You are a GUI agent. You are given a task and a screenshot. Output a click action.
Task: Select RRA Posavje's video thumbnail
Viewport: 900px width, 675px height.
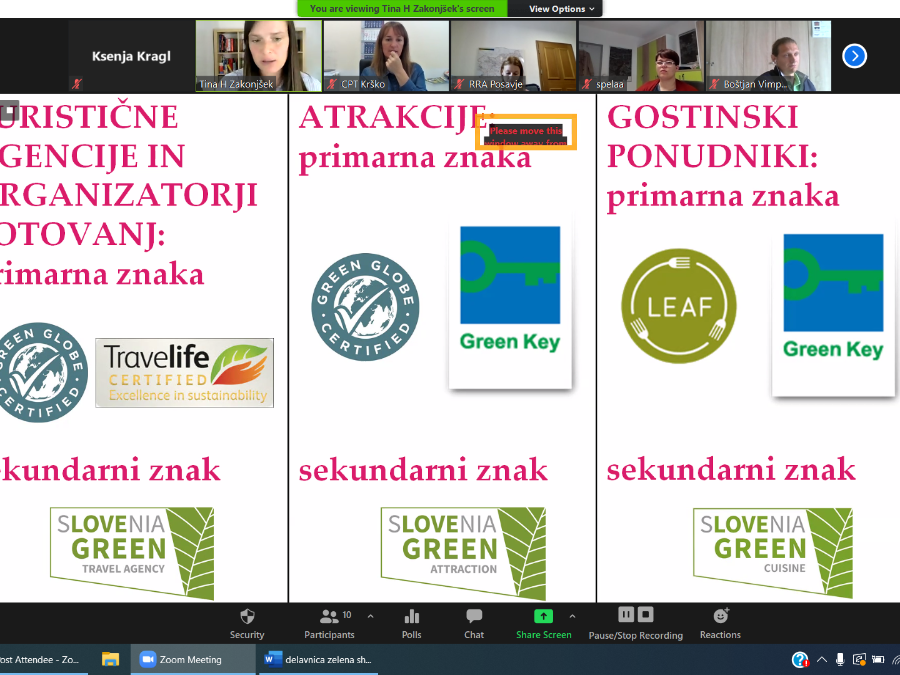click(514, 56)
